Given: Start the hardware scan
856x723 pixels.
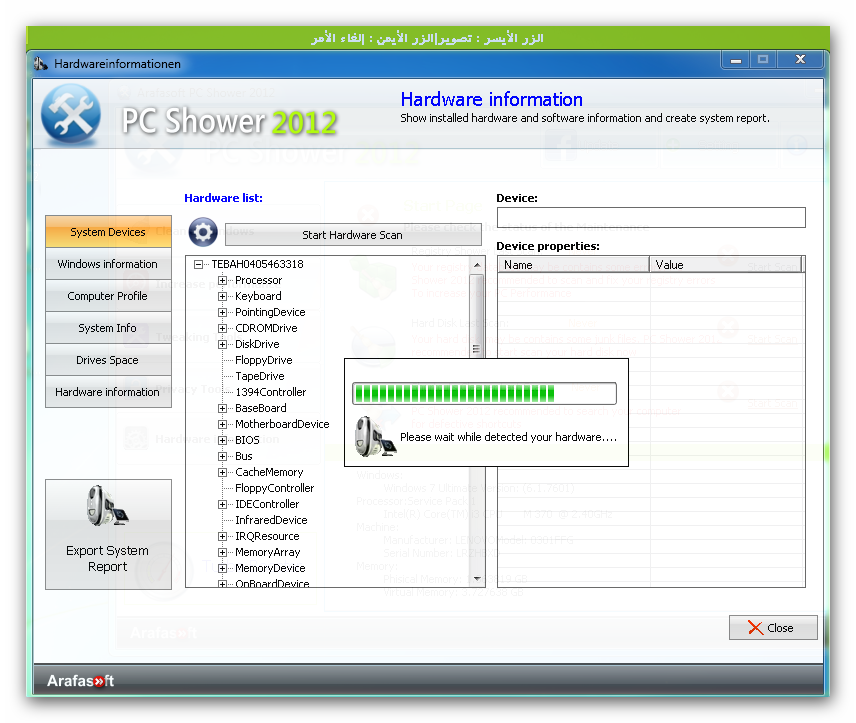Looking at the screenshot, I should point(353,235).
